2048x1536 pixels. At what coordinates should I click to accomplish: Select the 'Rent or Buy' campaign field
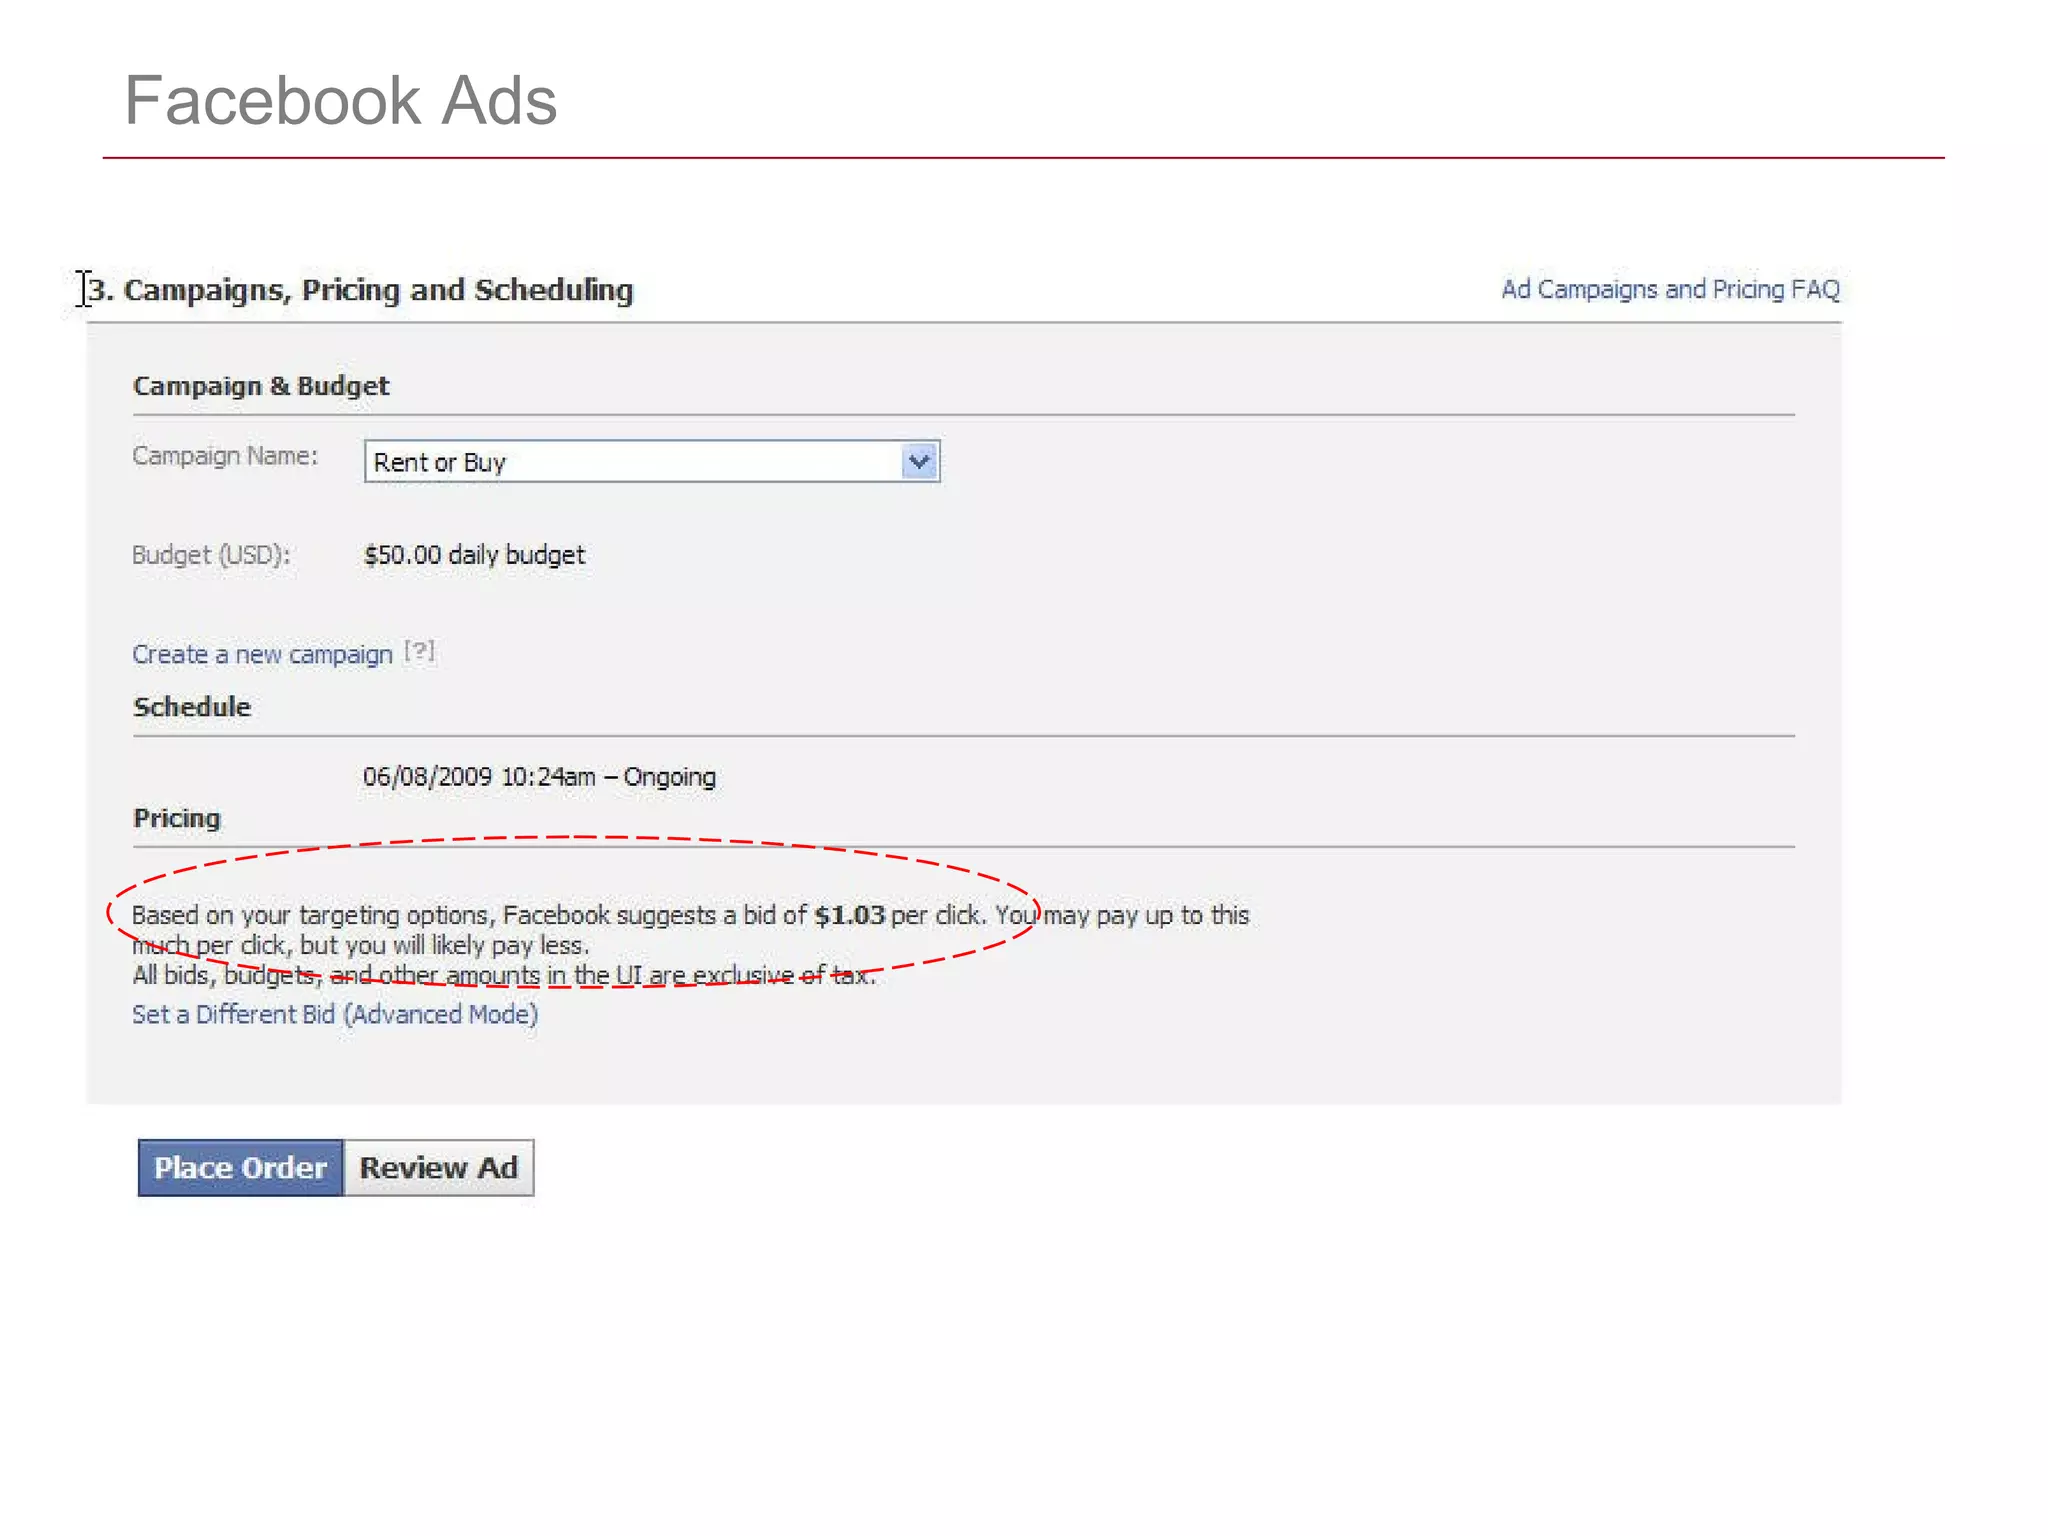[x=652, y=462]
